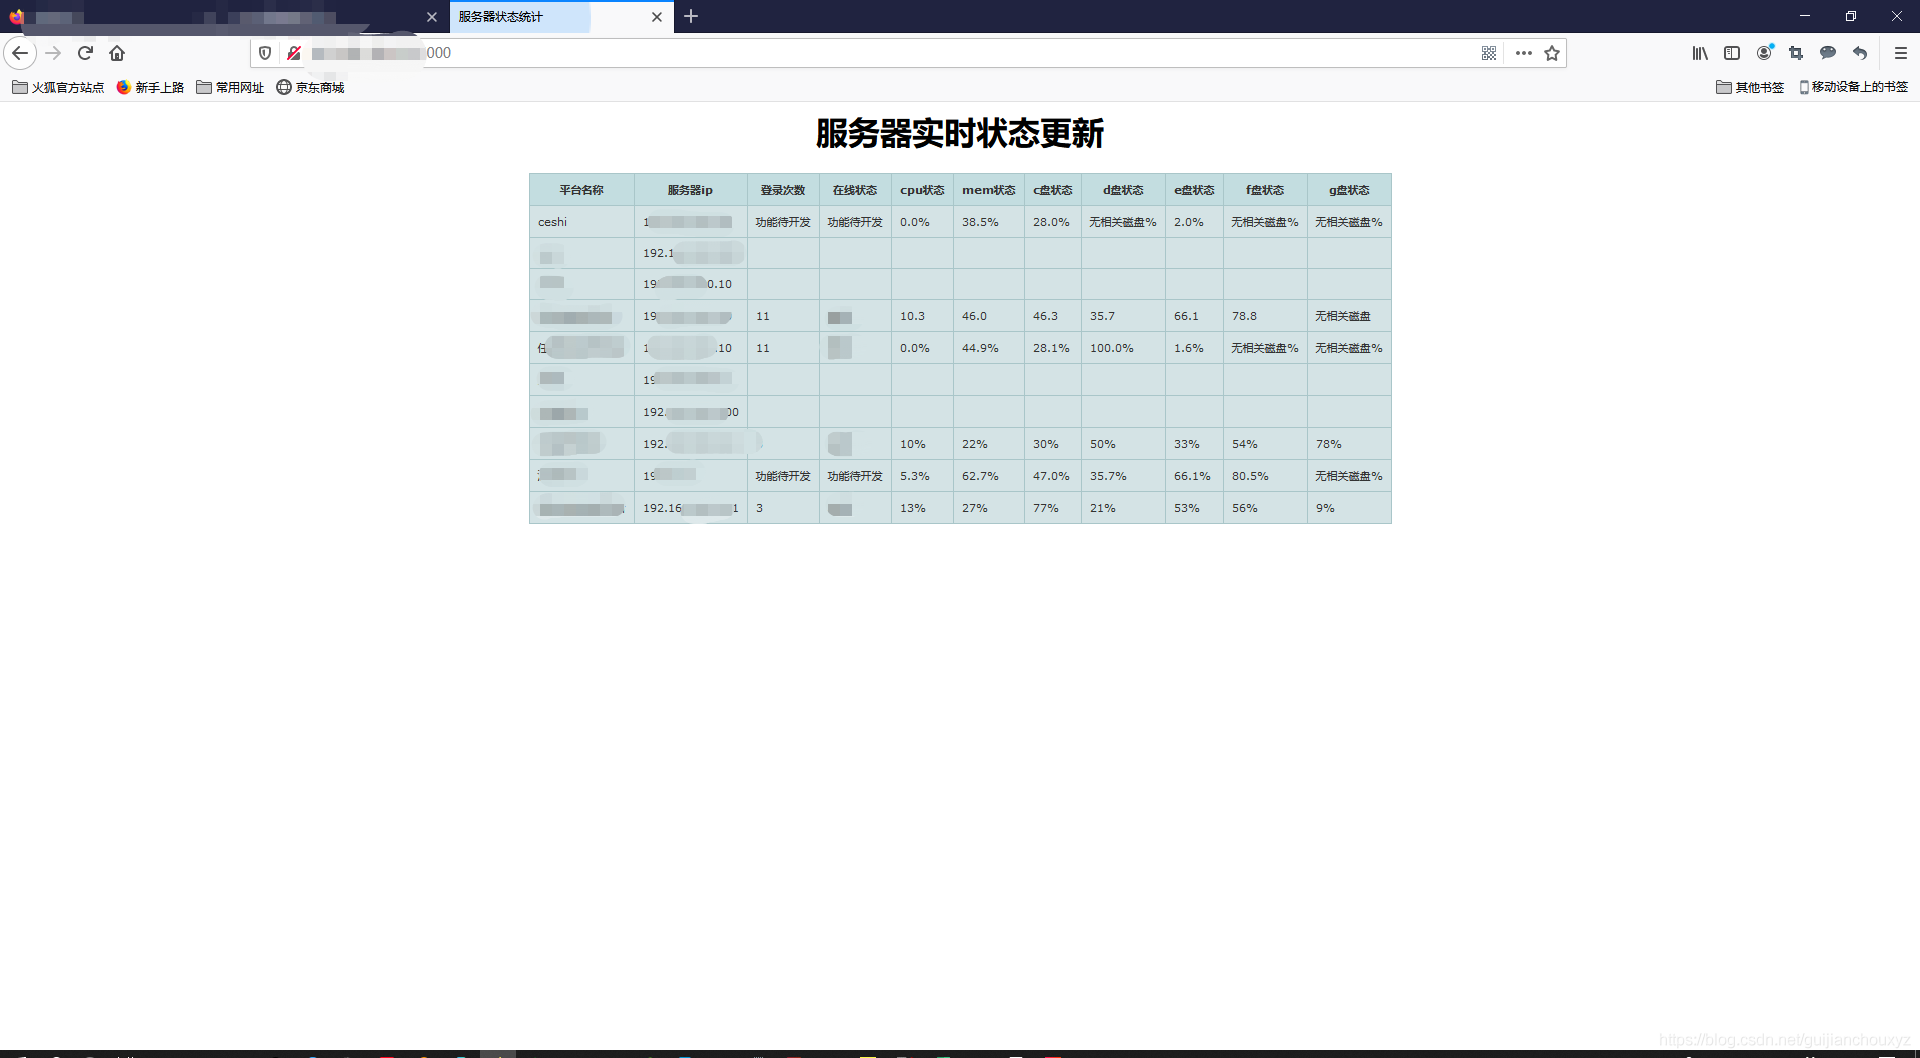The image size is (1920, 1058).
Task: Select the 100.0% d盘 cell
Action: click(x=1123, y=348)
